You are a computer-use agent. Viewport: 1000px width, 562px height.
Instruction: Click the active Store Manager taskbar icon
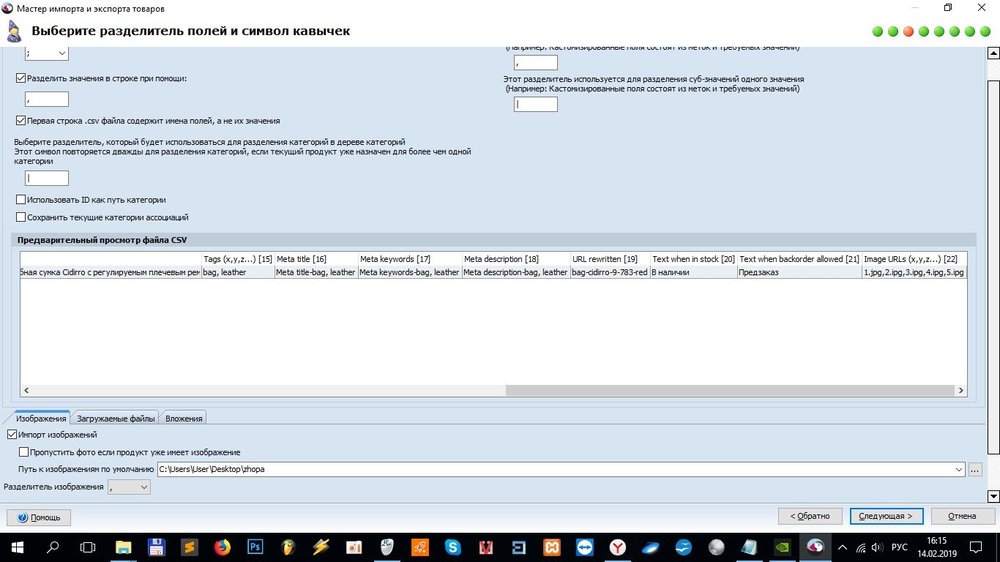(x=815, y=547)
